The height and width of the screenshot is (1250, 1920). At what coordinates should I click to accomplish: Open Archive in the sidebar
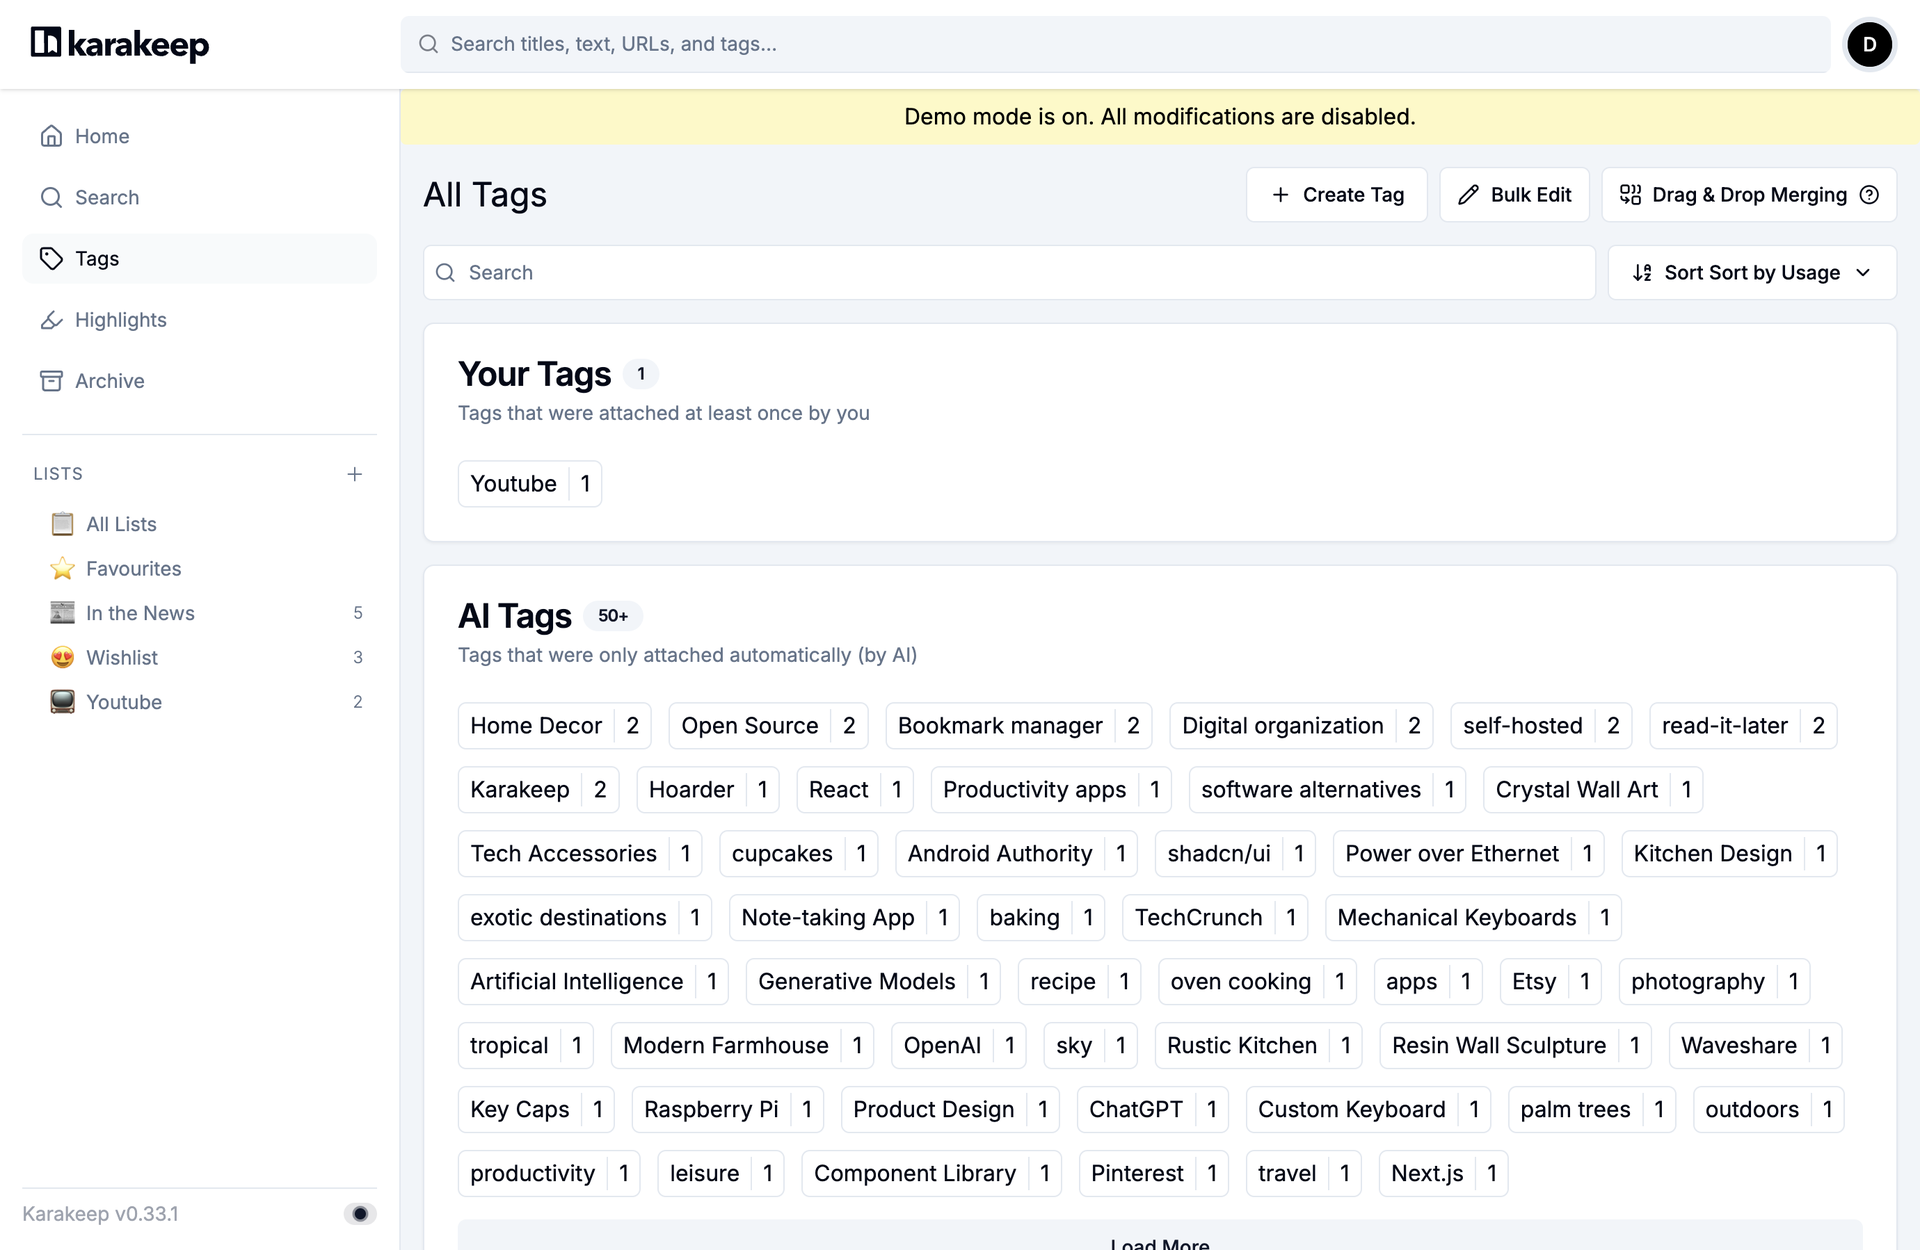(x=200, y=381)
